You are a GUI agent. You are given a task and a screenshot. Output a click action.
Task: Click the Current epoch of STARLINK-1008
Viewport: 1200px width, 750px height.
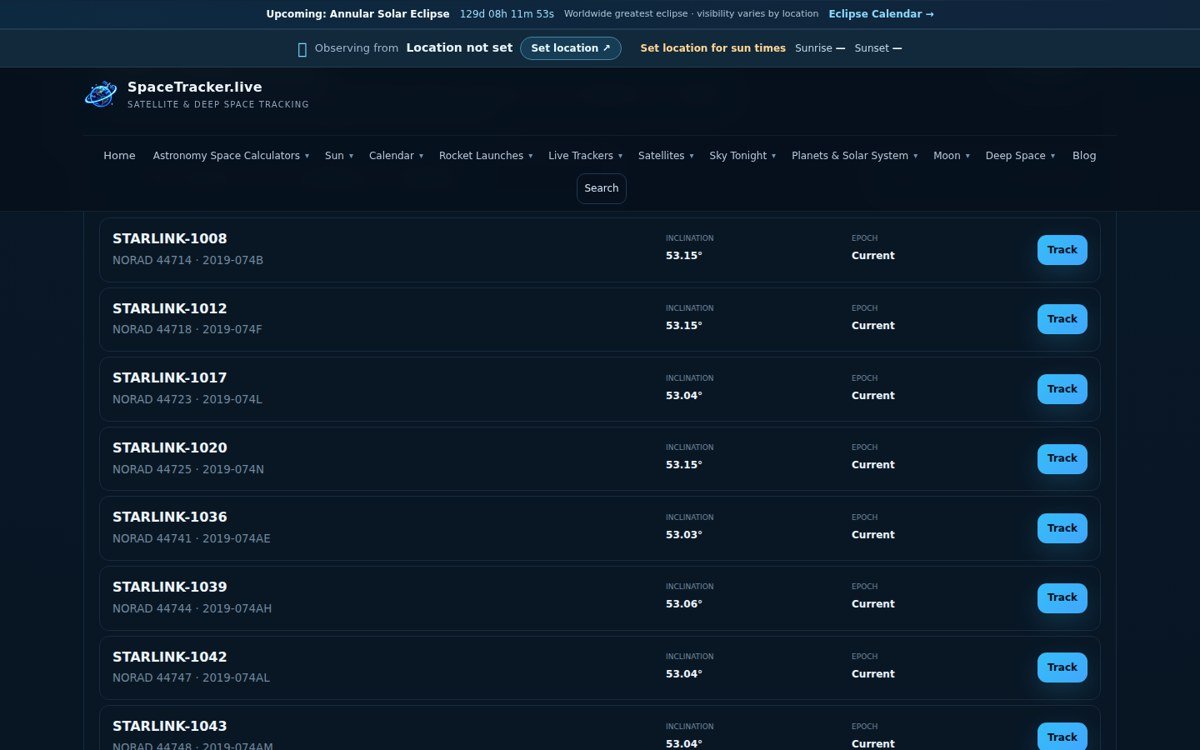[x=873, y=256]
